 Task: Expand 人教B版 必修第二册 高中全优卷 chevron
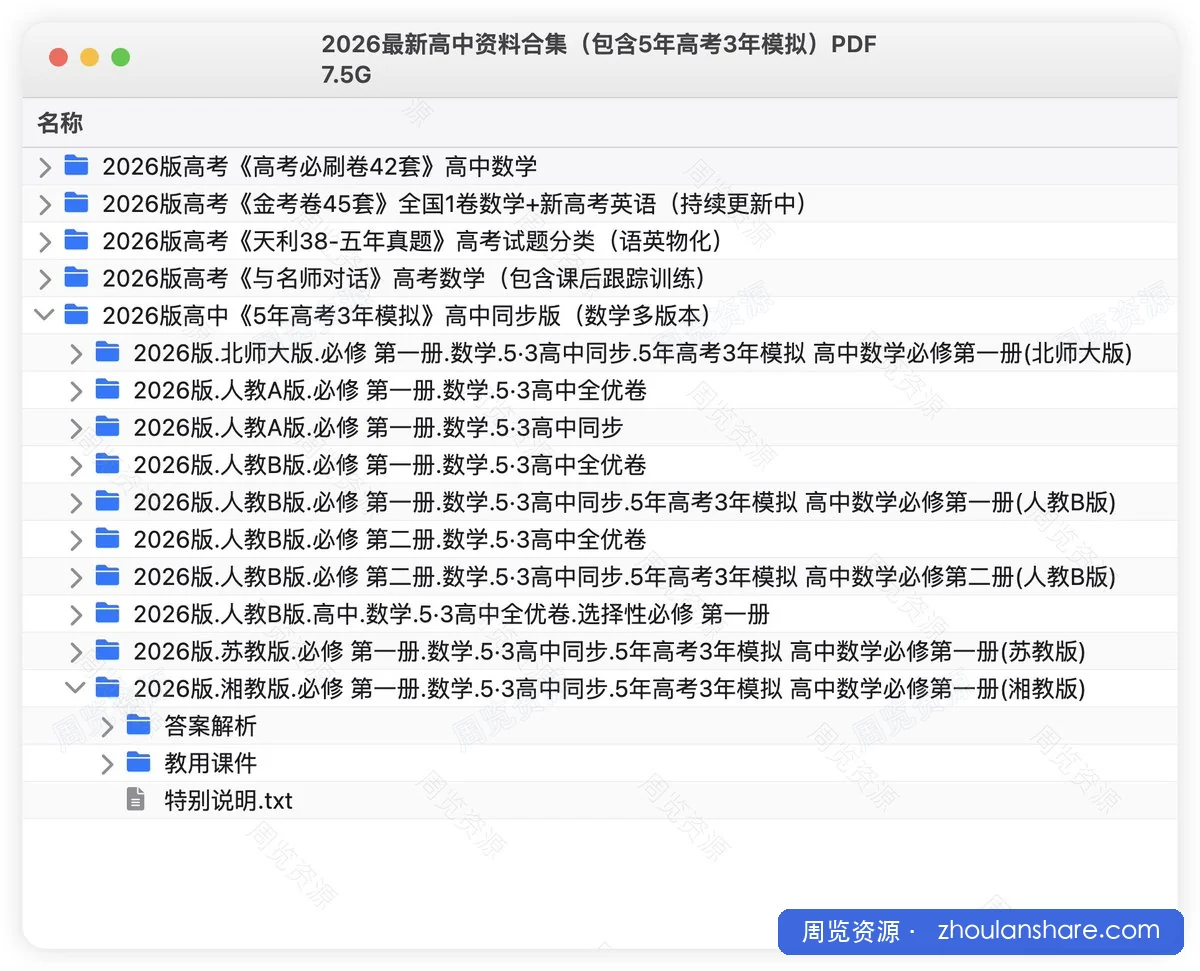[x=76, y=540]
